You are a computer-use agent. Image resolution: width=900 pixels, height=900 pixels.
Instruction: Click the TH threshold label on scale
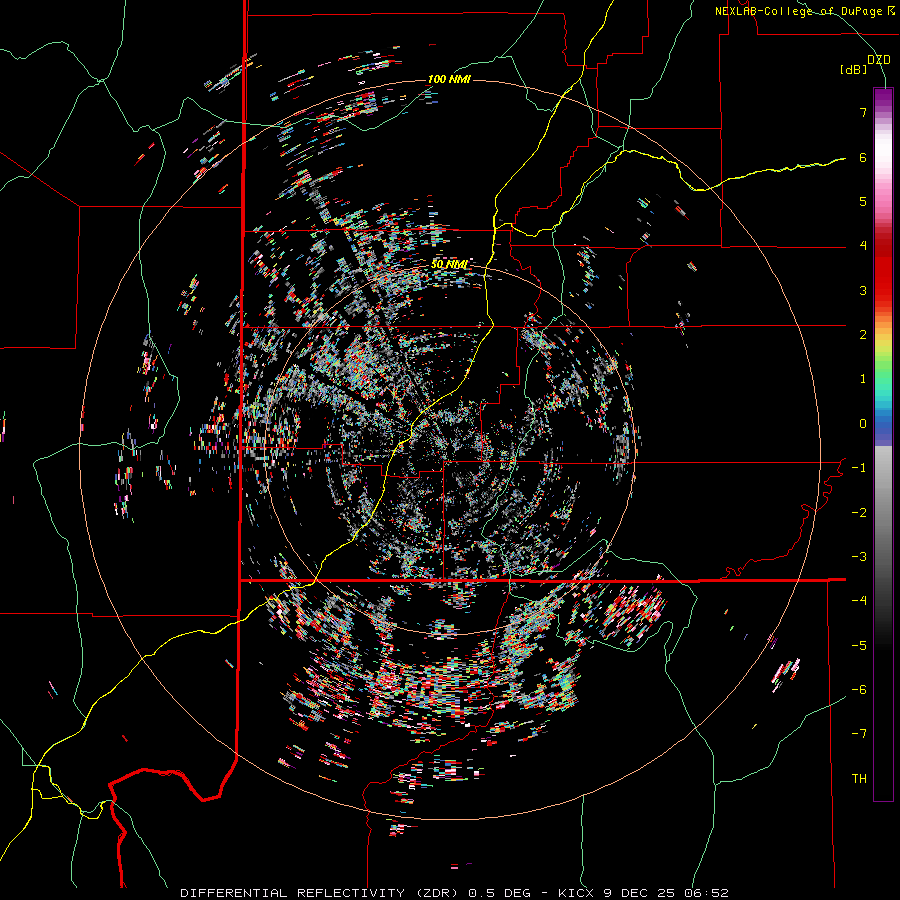coord(859,779)
